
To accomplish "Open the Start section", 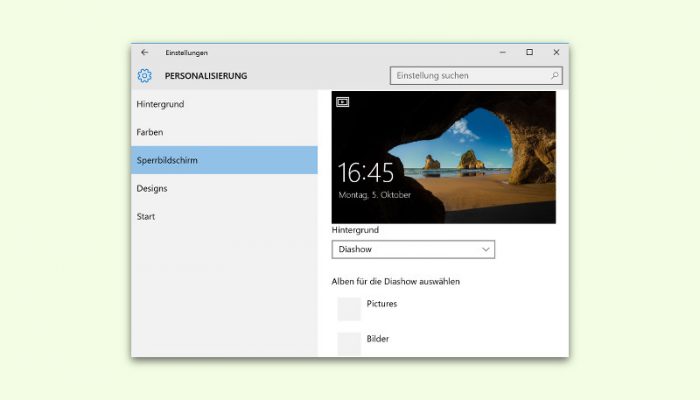I will pyautogui.click(x=224, y=216).
